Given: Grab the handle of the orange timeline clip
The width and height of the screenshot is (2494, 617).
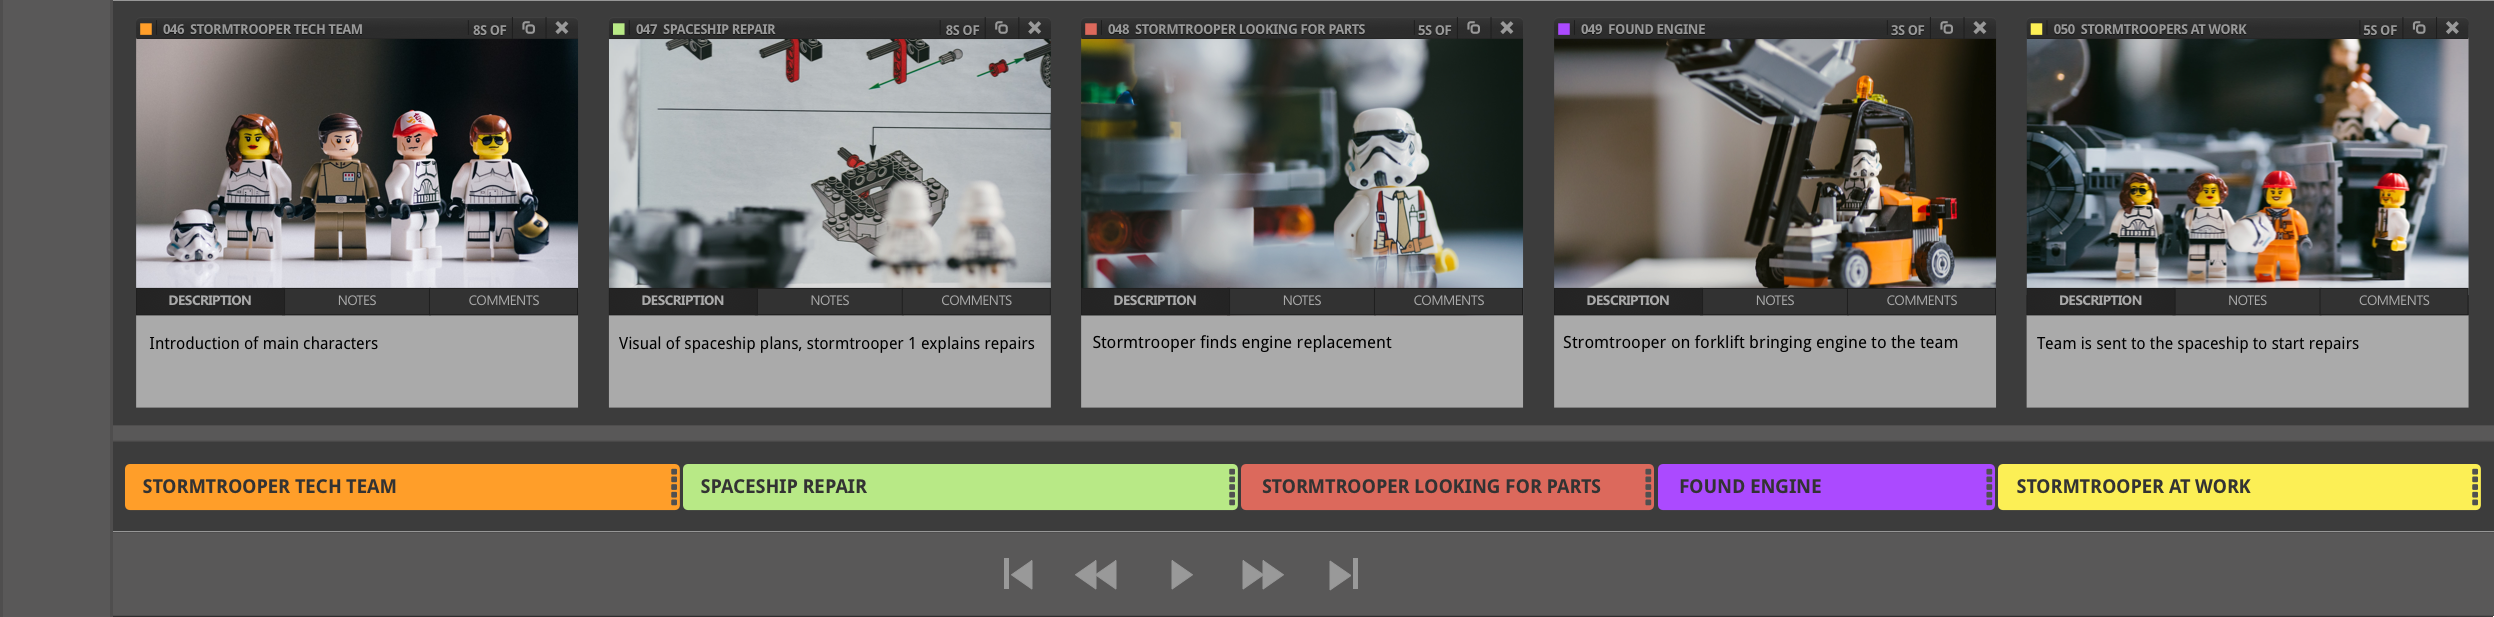Looking at the screenshot, I should pos(674,487).
